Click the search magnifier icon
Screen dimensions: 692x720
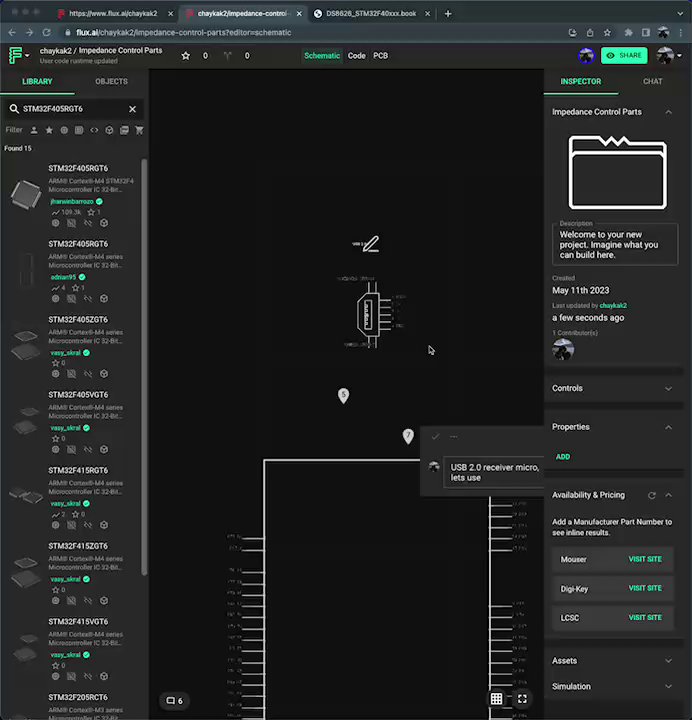(x=14, y=109)
